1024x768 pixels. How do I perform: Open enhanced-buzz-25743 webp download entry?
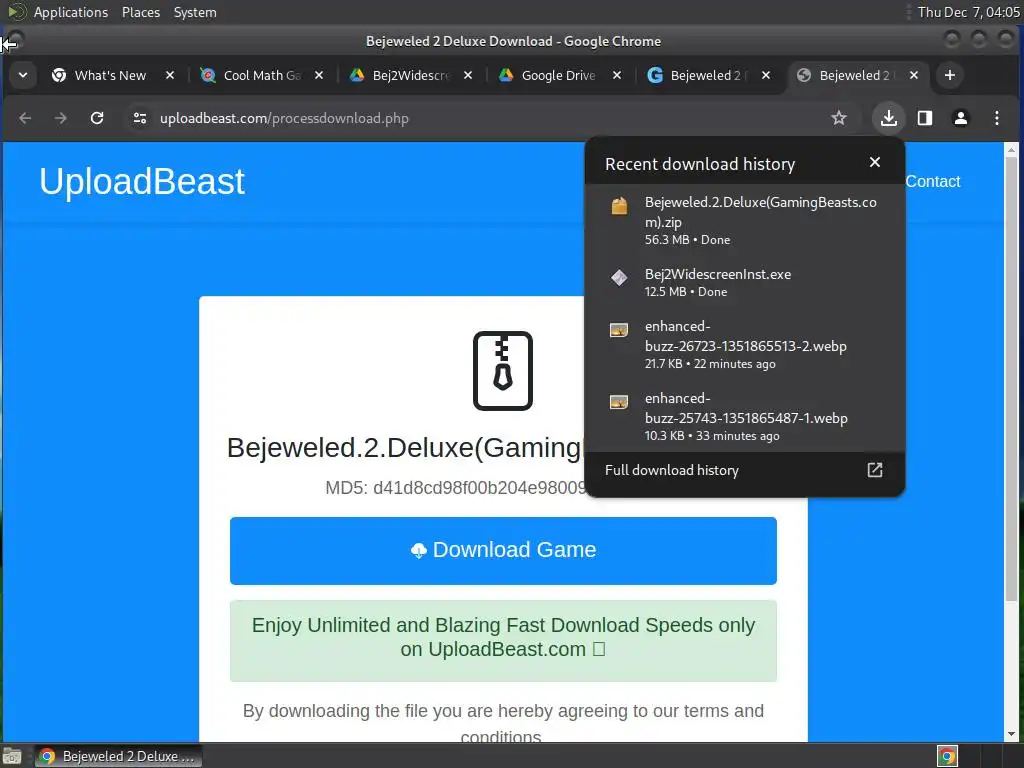pos(744,416)
